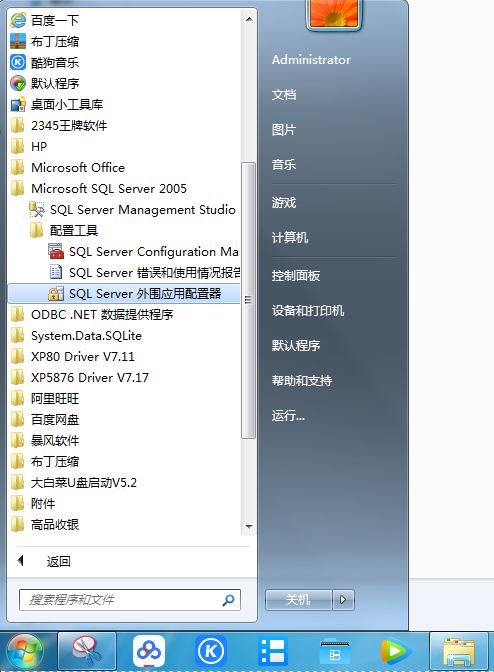
Task: Expand the Microsoft Office folder
Action: click(x=78, y=168)
